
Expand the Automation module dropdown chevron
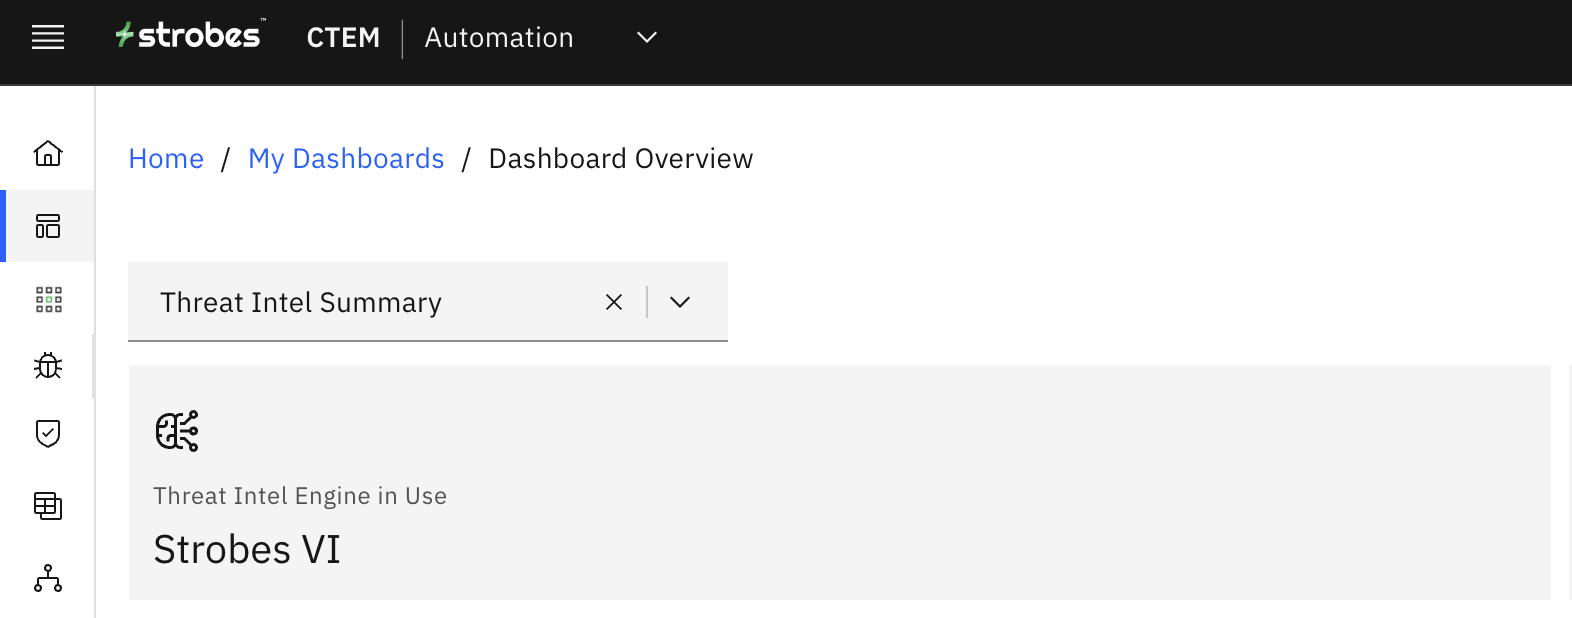coord(647,38)
